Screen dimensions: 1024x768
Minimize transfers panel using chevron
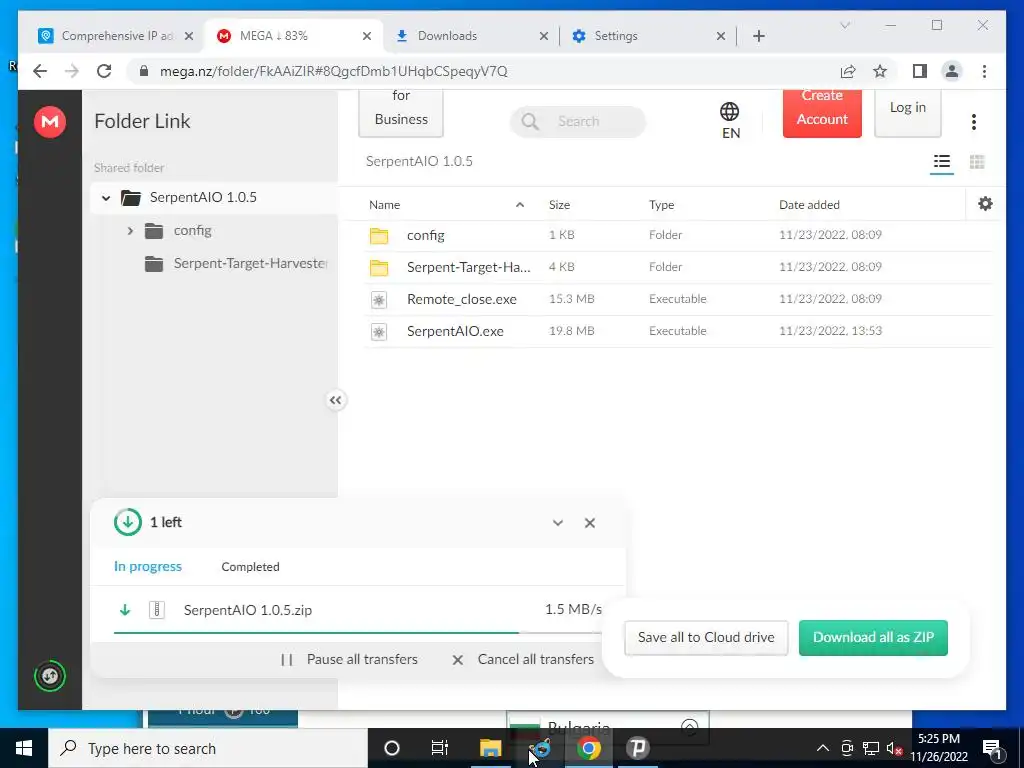pyautogui.click(x=558, y=522)
